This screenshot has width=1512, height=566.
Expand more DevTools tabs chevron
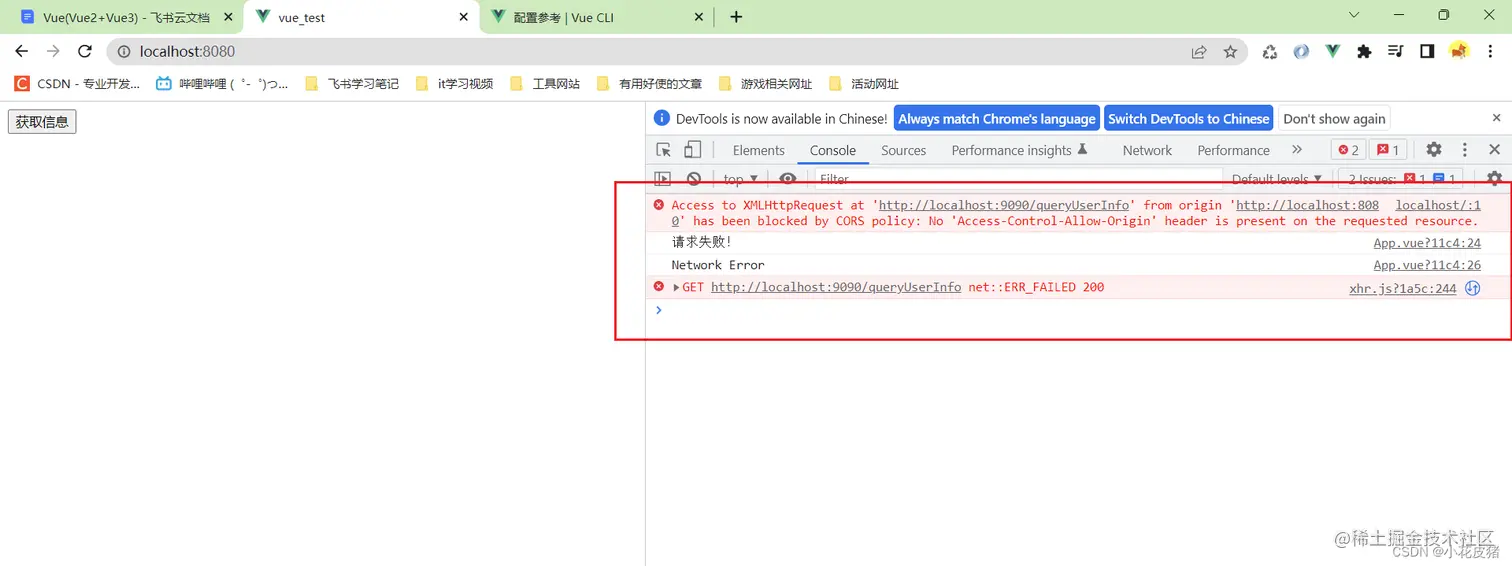[x=1297, y=150]
